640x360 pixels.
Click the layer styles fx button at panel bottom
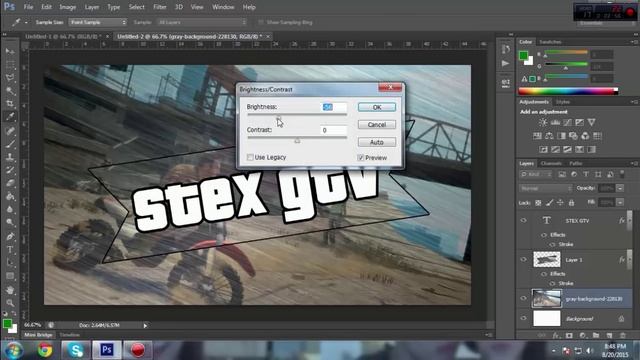[556, 336]
